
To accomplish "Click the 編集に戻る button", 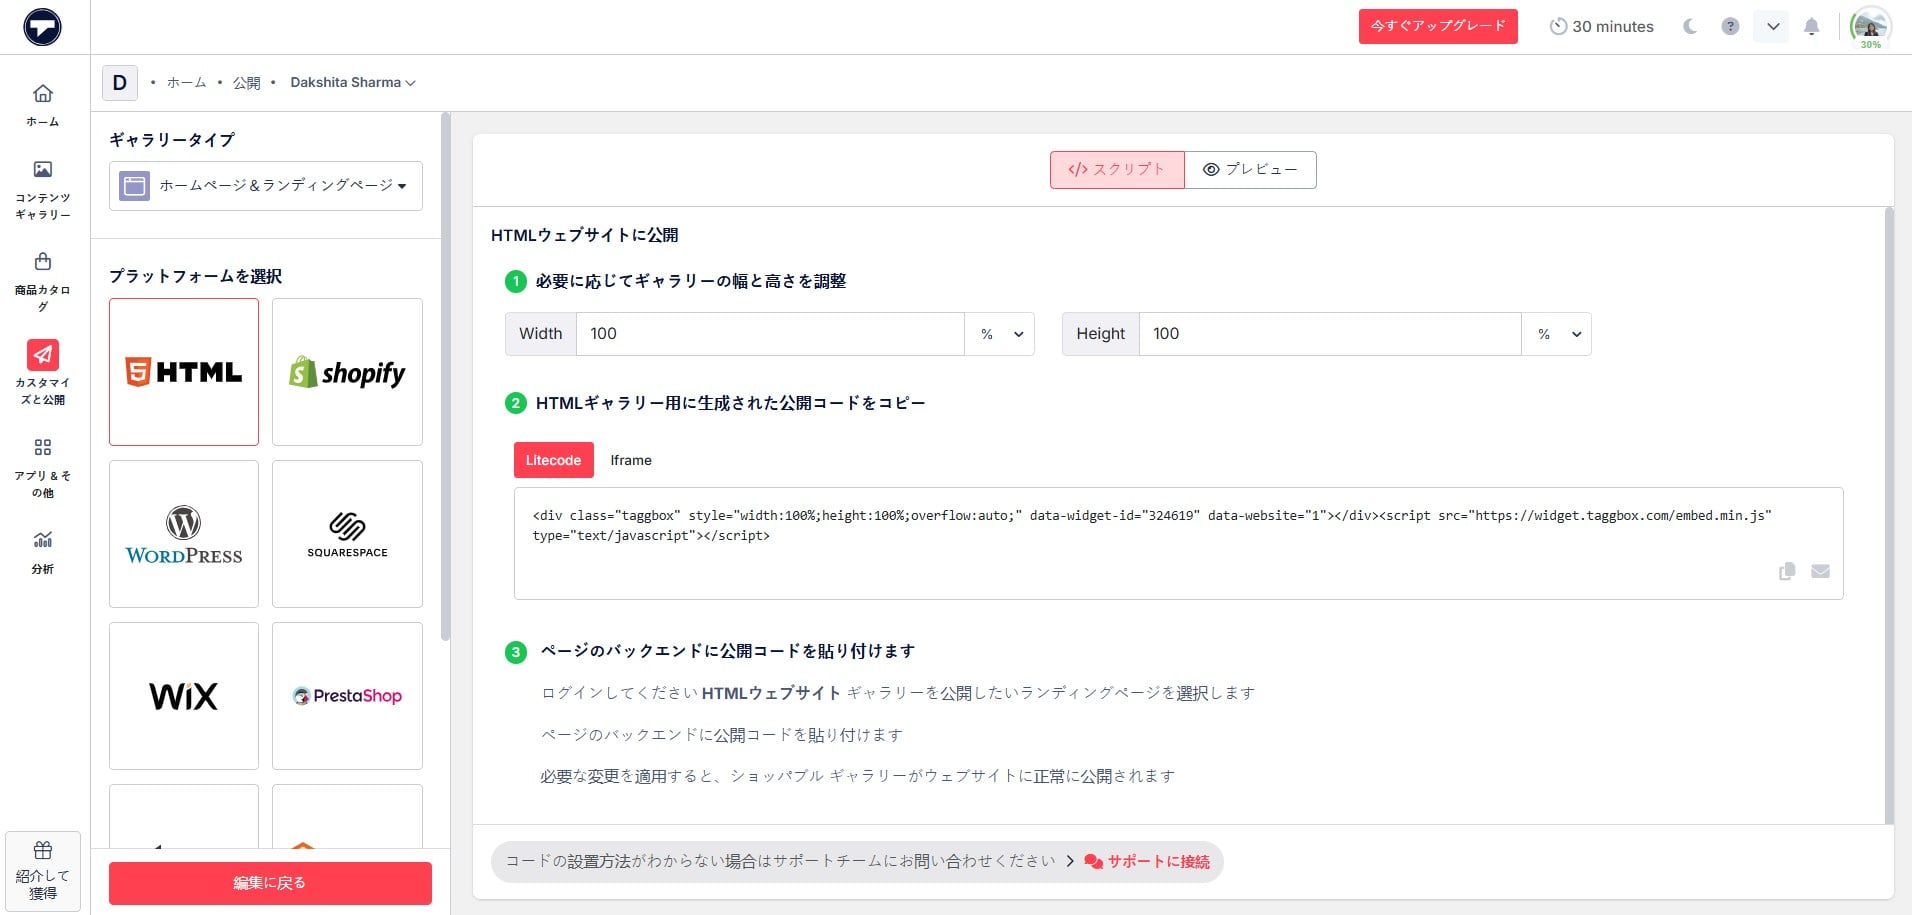I will pyautogui.click(x=270, y=883).
